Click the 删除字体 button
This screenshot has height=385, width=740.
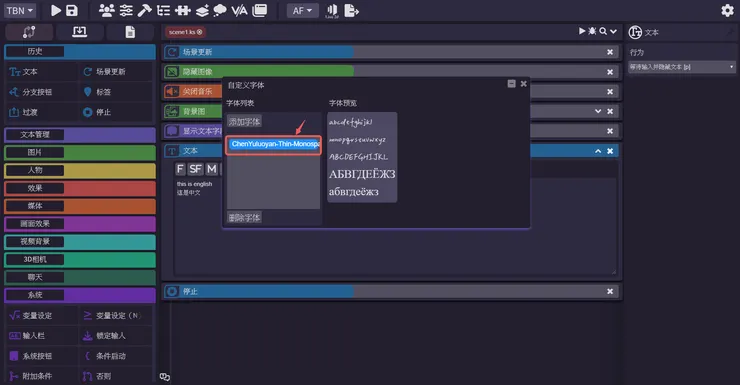tap(244, 218)
